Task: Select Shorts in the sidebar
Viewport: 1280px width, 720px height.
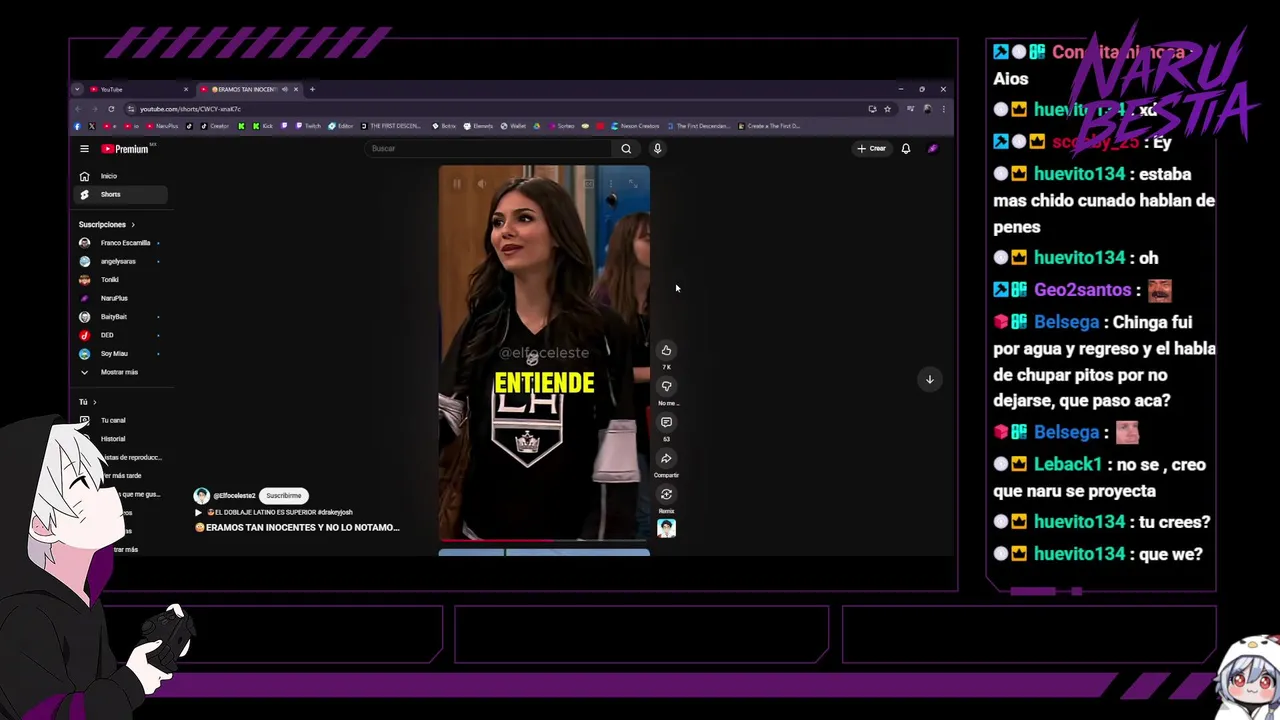Action: (x=122, y=194)
